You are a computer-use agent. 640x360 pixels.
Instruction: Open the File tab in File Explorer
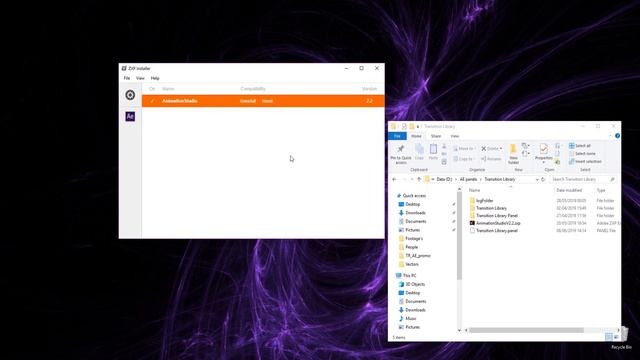pyautogui.click(x=397, y=136)
